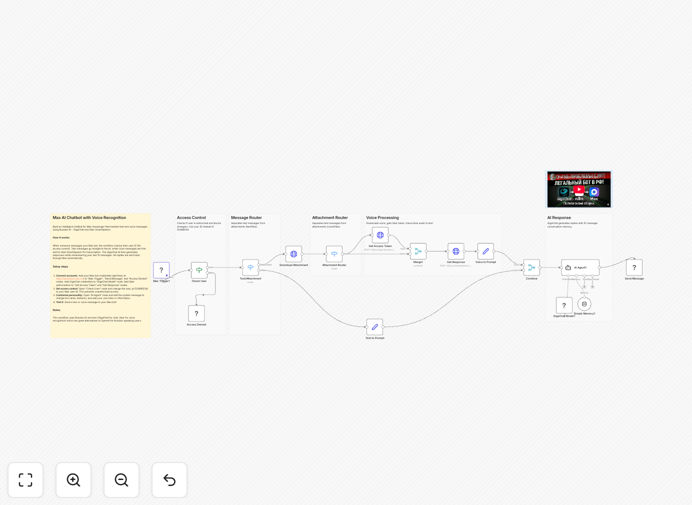The image size is (692, 505).
Task: Click the fit-to-view canvas button
Action: pyautogui.click(x=26, y=480)
